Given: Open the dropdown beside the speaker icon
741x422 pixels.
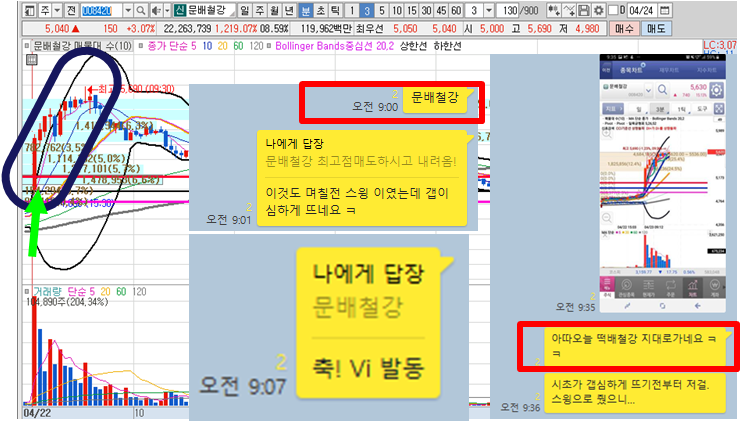Looking at the screenshot, I should point(167,10).
